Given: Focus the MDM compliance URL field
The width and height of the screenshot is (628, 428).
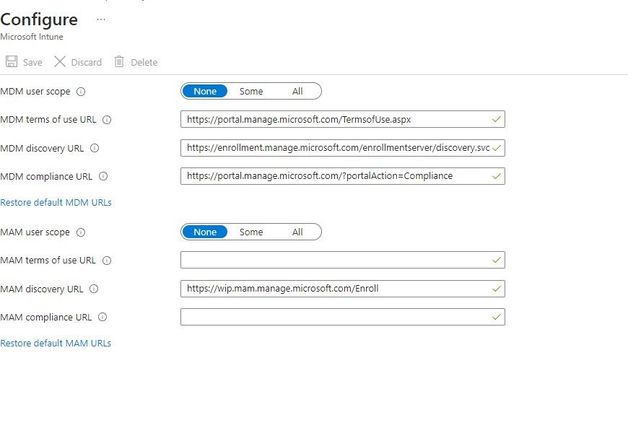Looking at the screenshot, I should pos(342,176).
